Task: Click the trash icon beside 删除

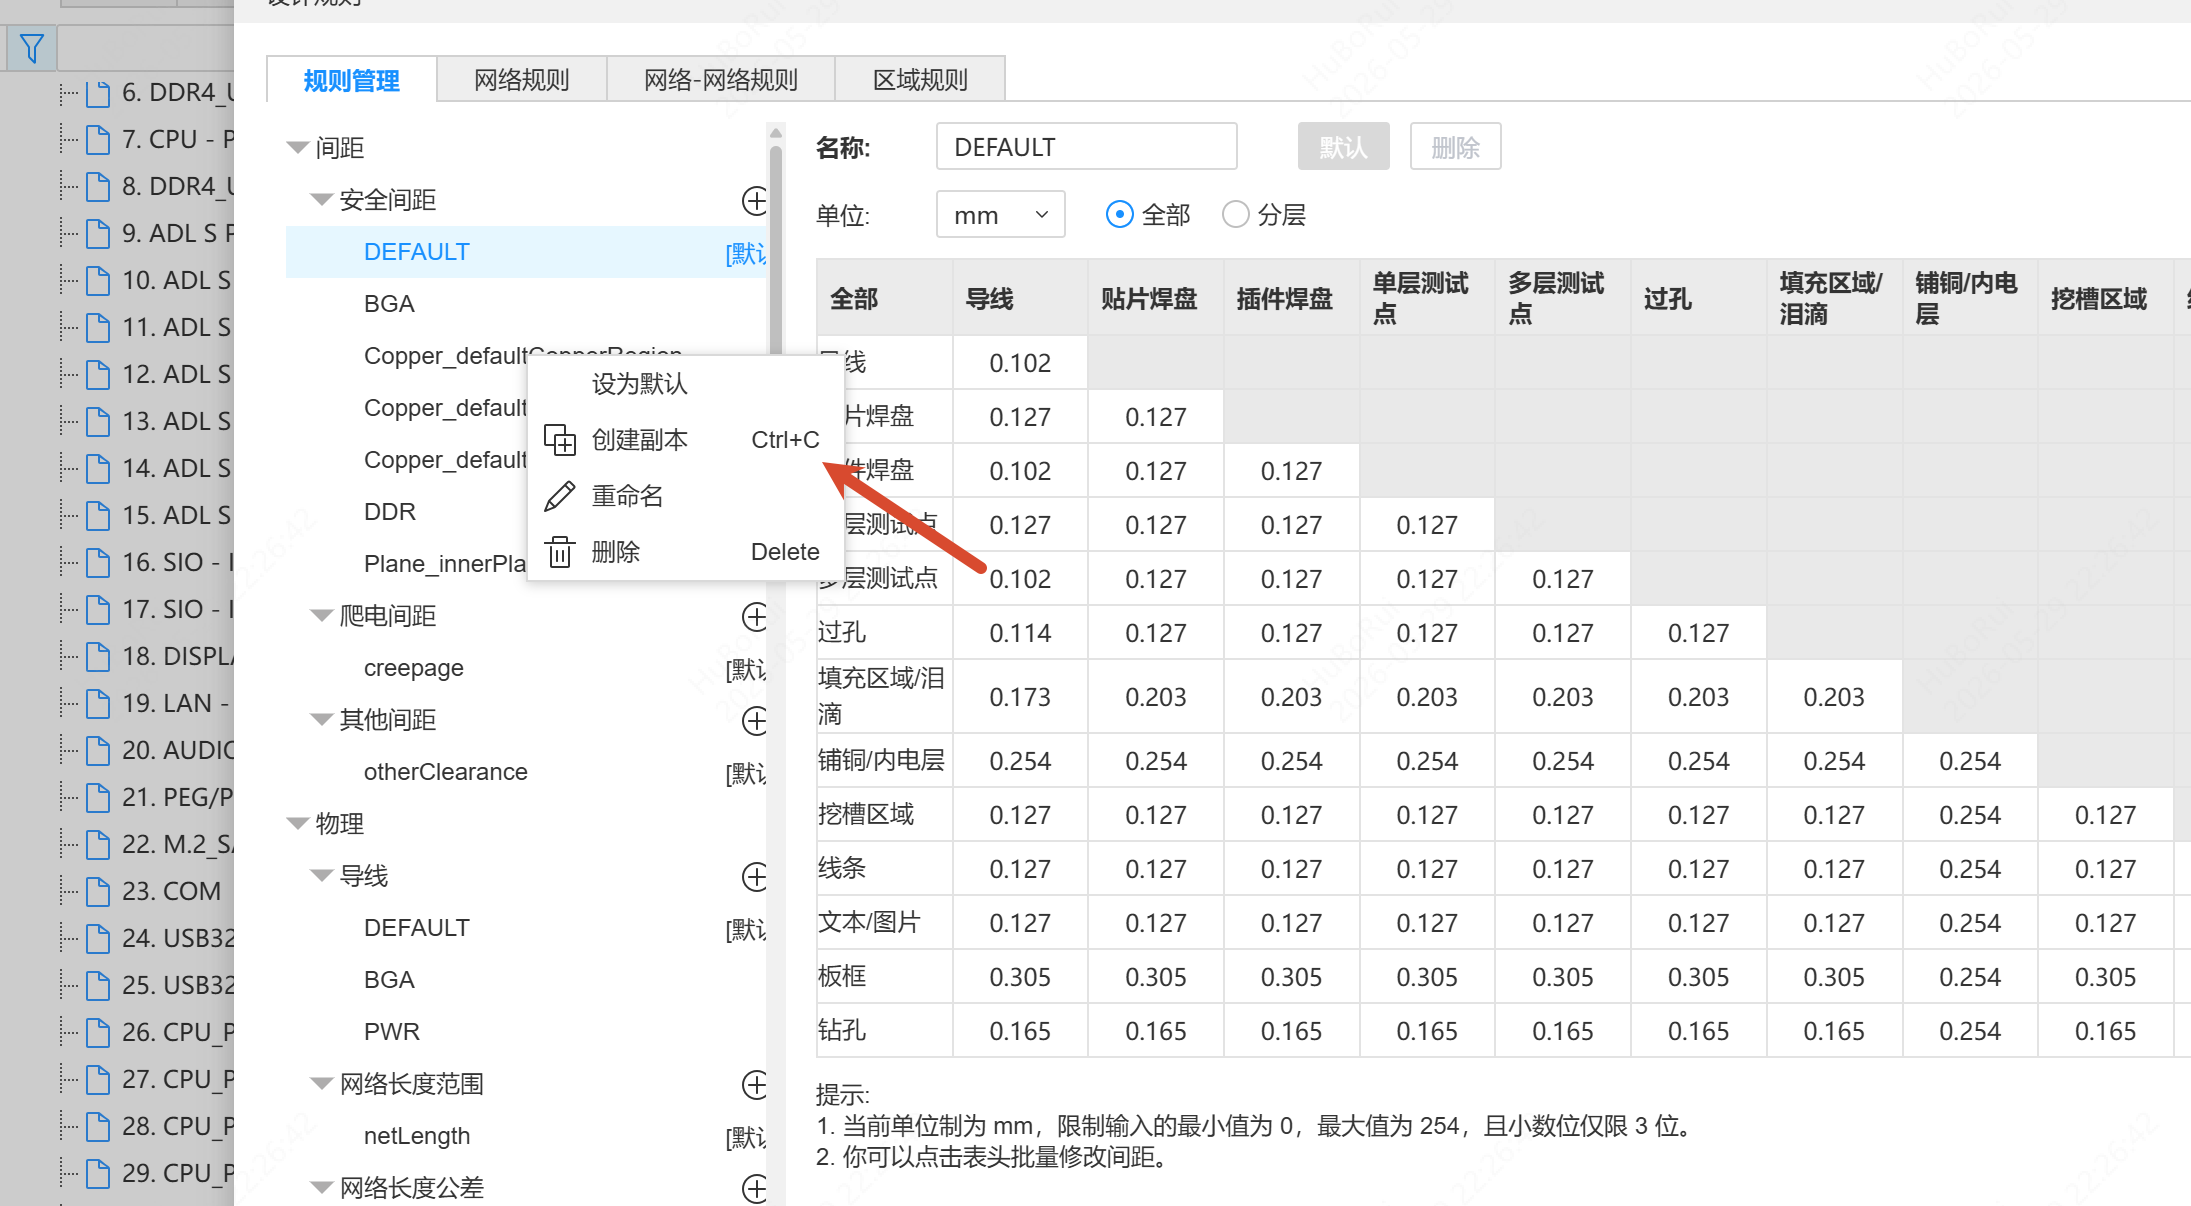Action: pyautogui.click(x=560, y=552)
